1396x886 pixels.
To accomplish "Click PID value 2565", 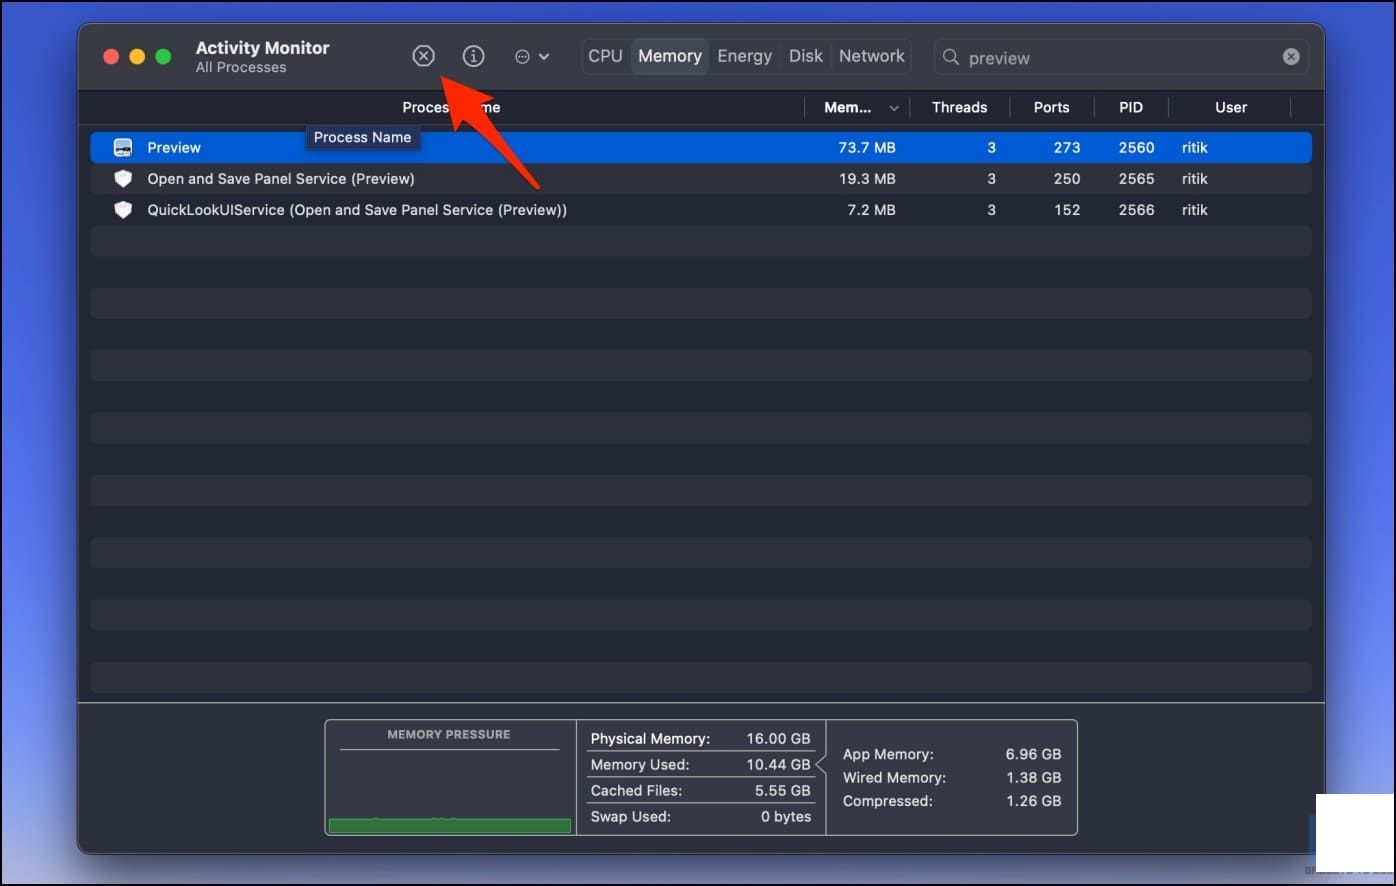I will click(1136, 178).
